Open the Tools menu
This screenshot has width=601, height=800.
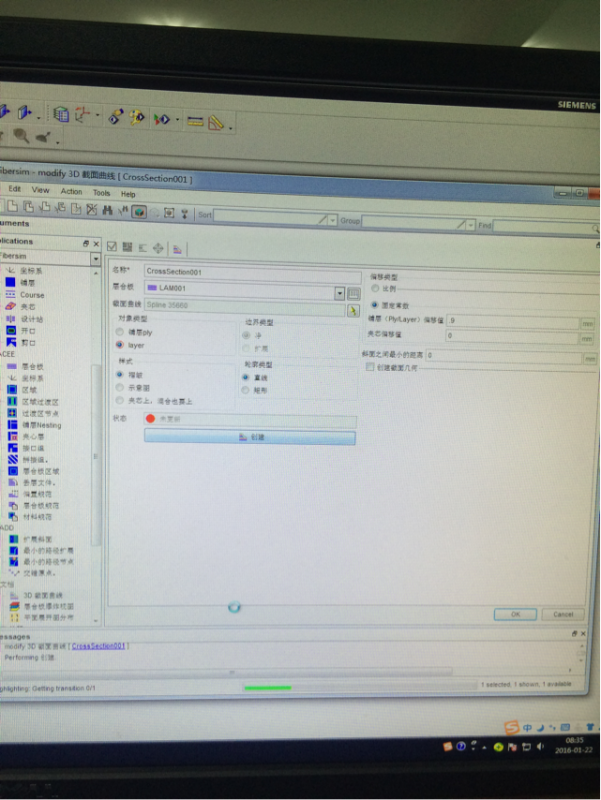(101, 193)
